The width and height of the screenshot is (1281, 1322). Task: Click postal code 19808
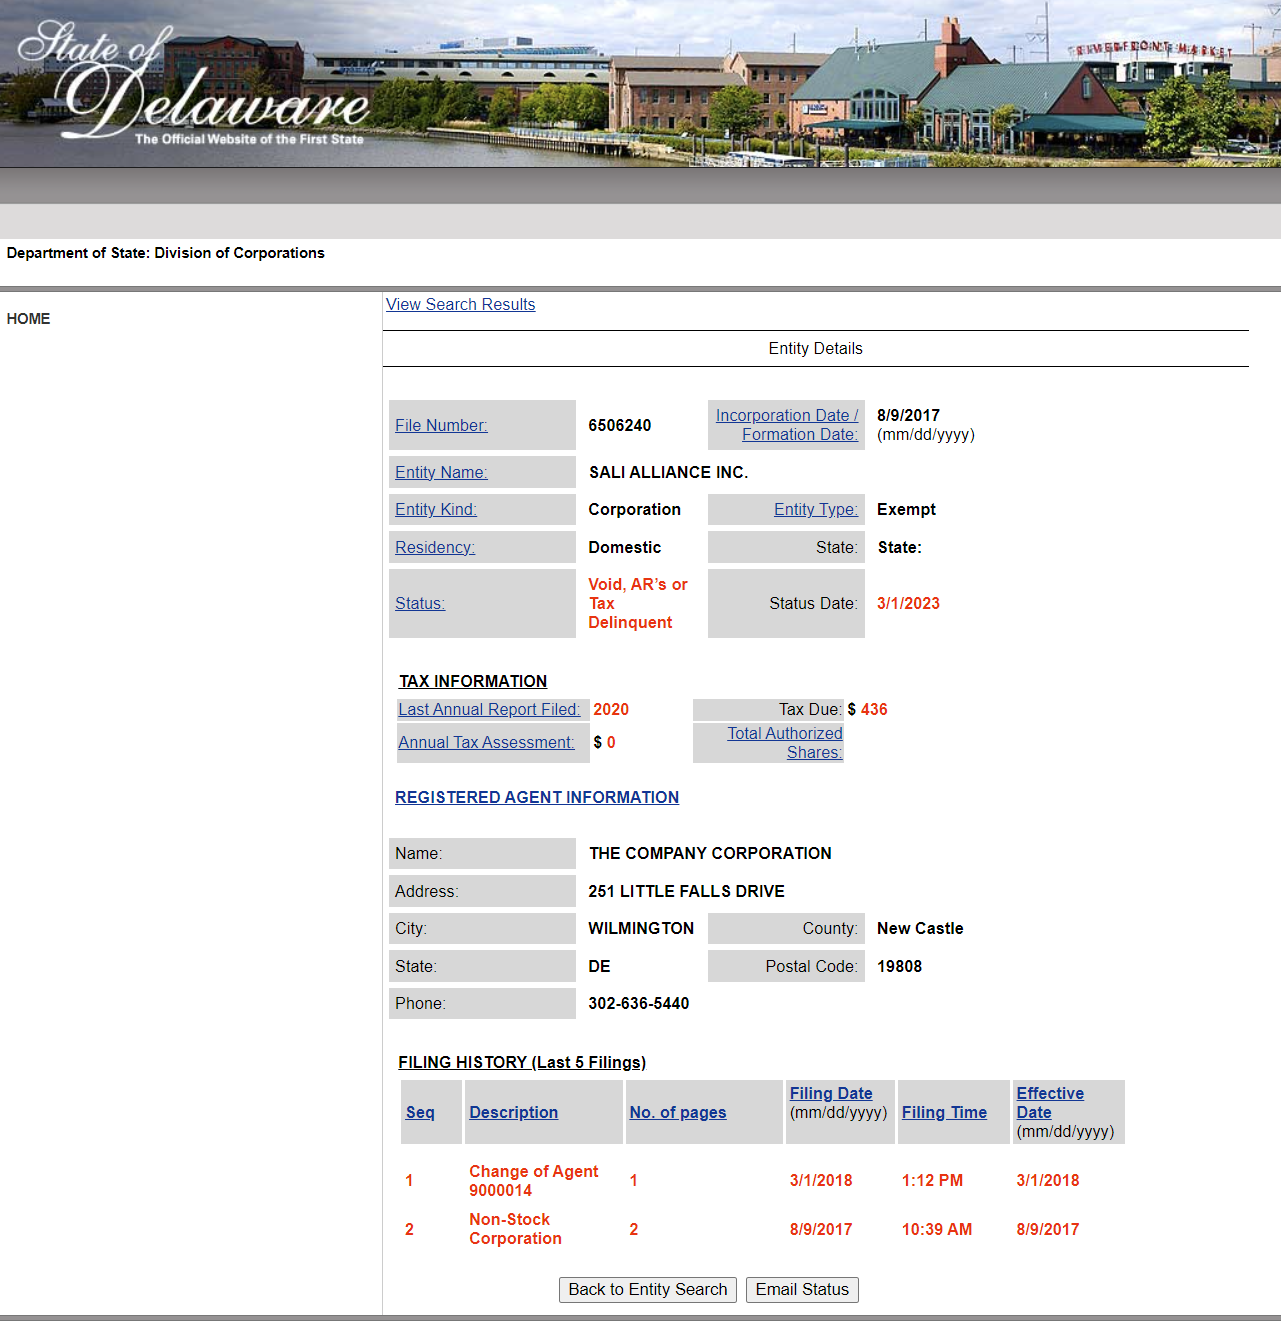pyautogui.click(x=900, y=966)
